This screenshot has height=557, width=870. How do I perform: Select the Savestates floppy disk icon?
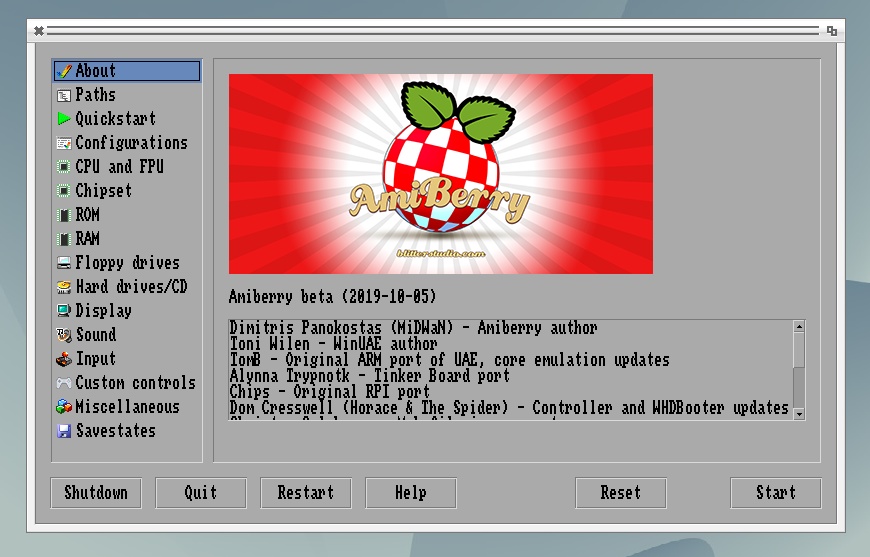pos(64,431)
